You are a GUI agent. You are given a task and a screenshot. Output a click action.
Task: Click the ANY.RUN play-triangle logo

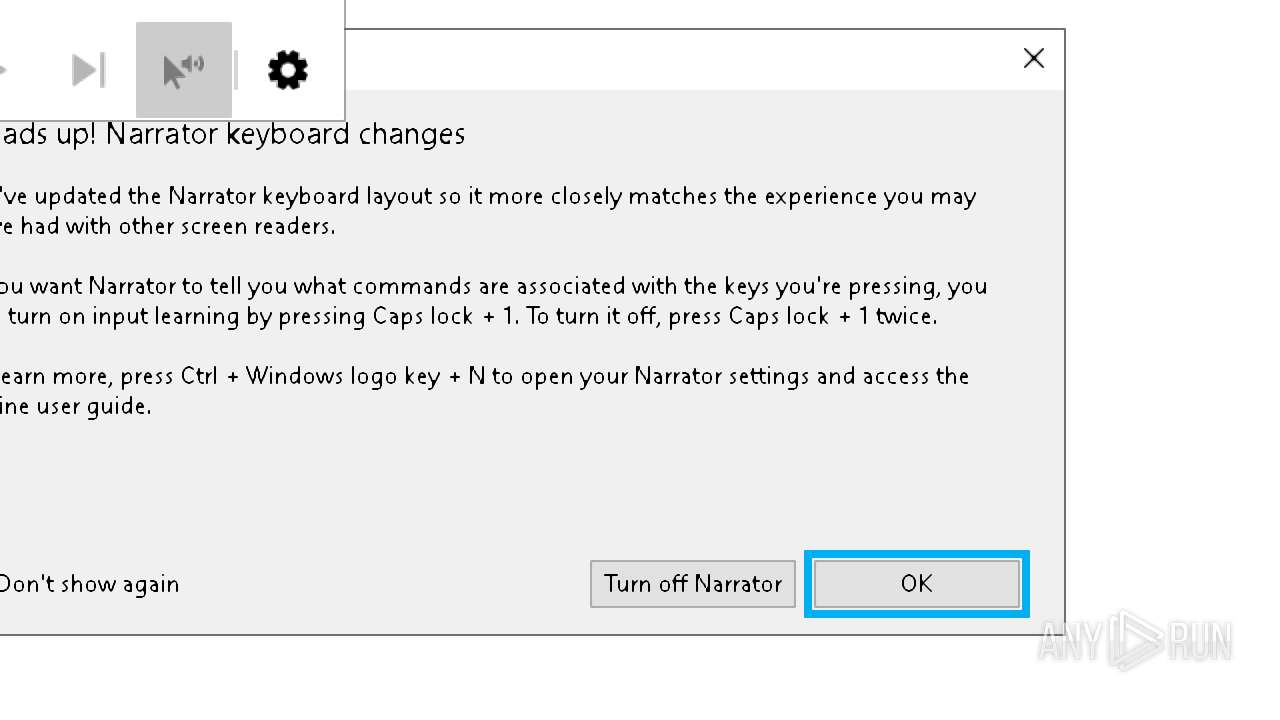[1134, 638]
